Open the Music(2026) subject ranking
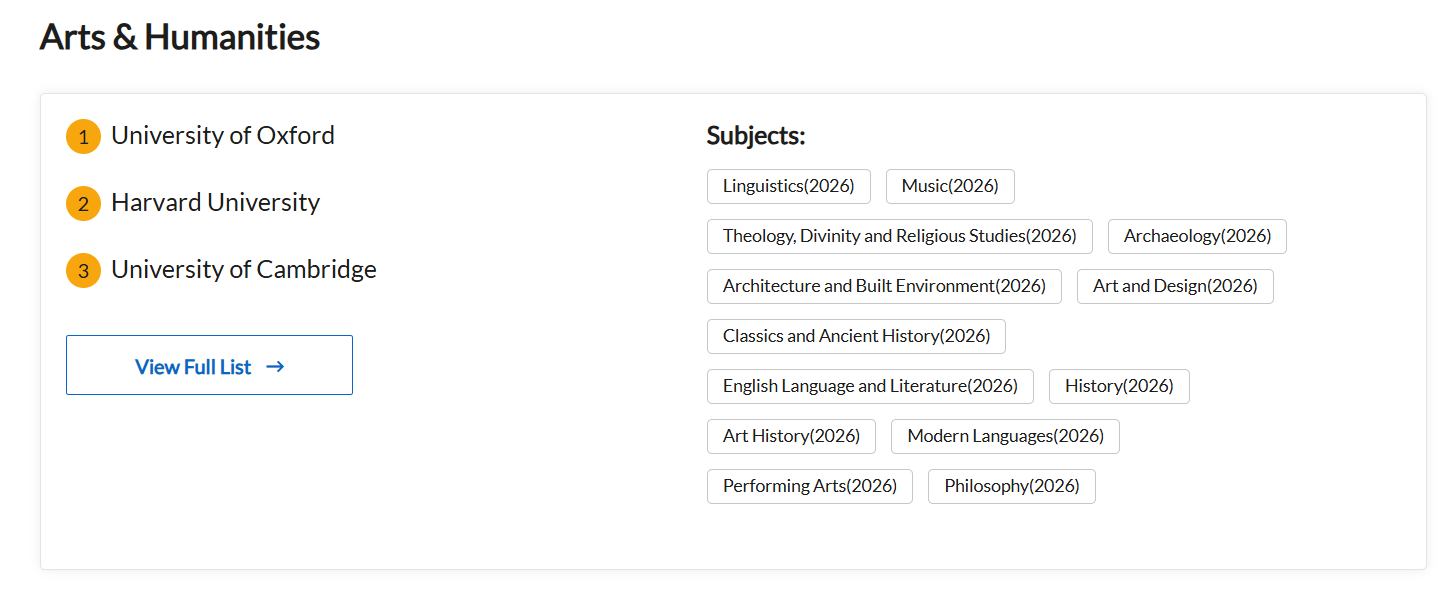This screenshot has width=1450, height=589. (x=949, y=186)
